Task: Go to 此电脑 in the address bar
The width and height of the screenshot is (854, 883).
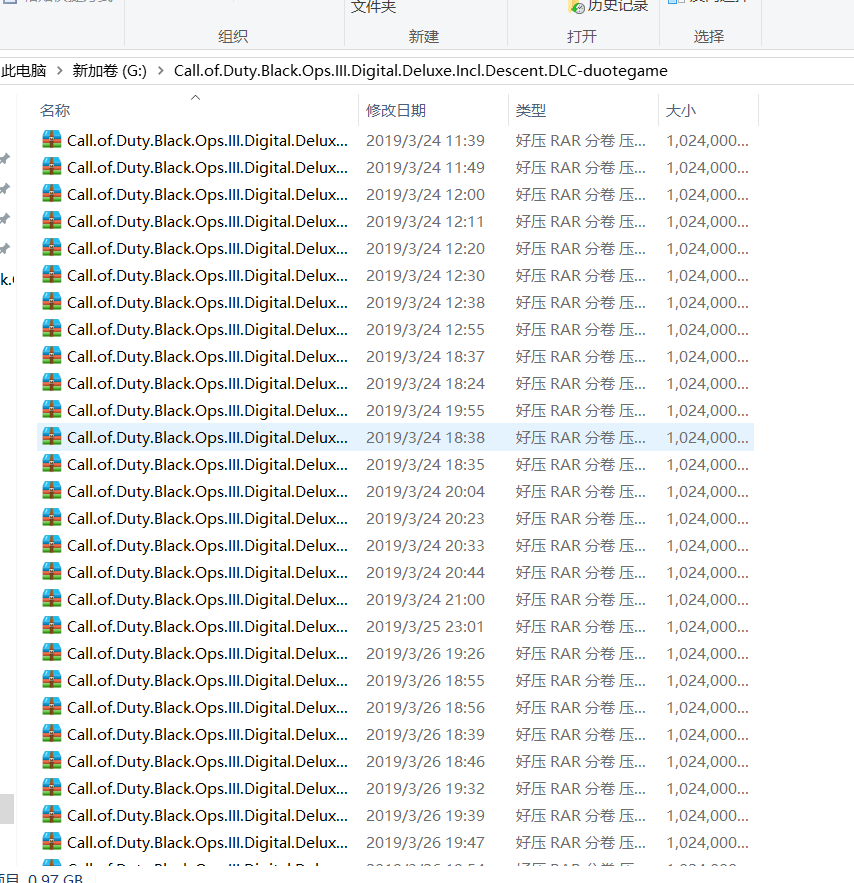Action: (24, 71)
